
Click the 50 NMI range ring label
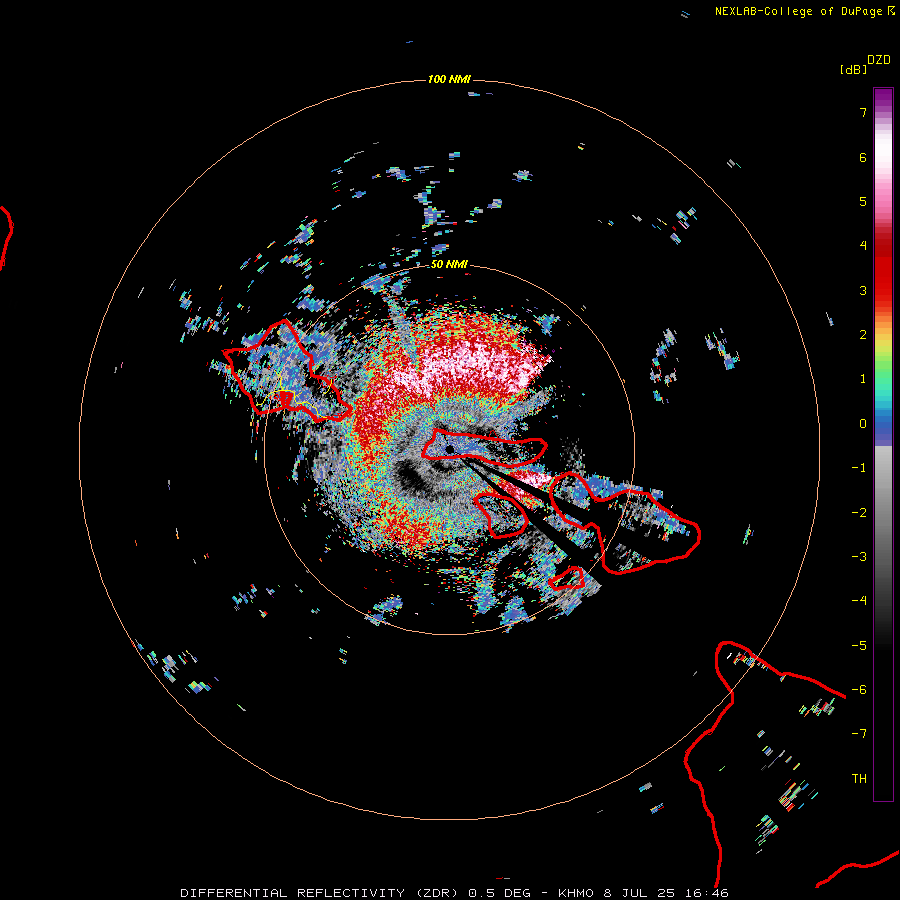coord(449,264)
